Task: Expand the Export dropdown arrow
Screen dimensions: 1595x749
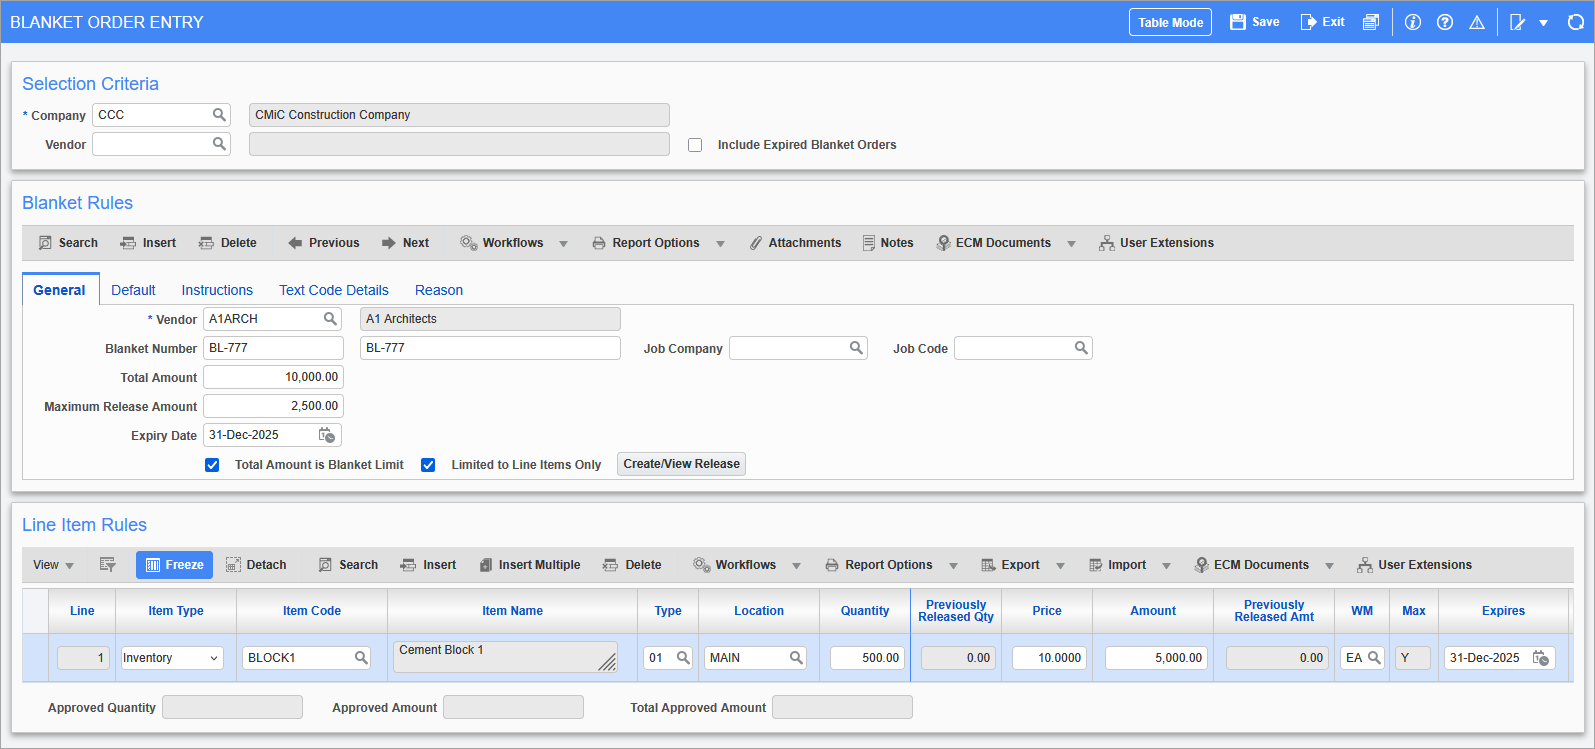Action: (x=1060, y=566)
